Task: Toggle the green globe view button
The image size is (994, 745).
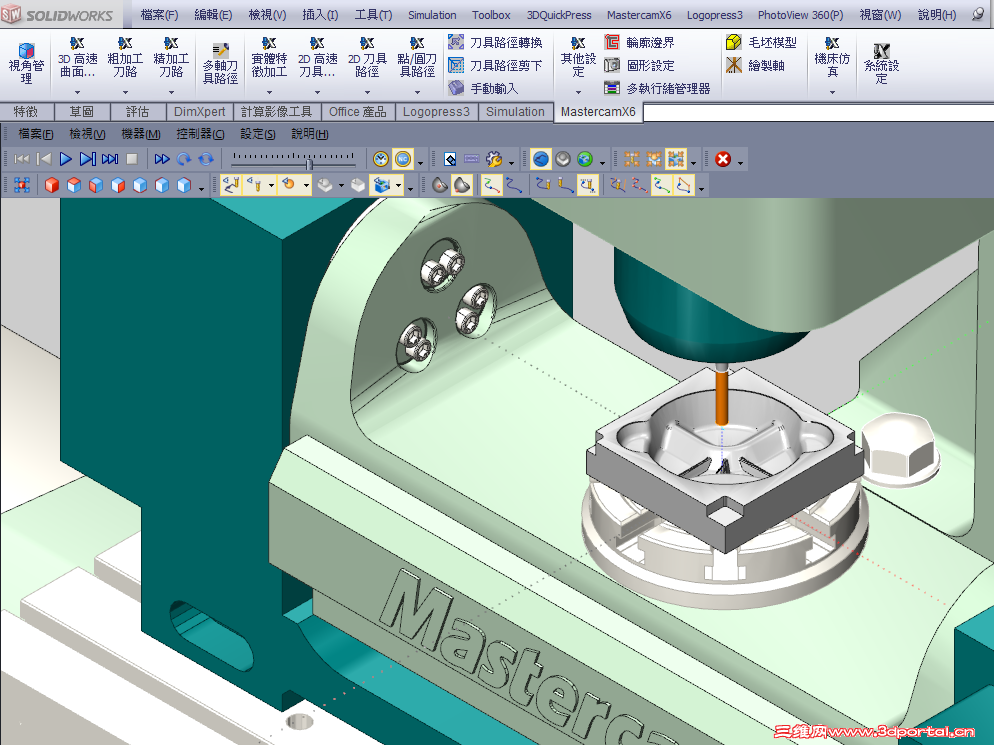Action: tap(585, 159)
